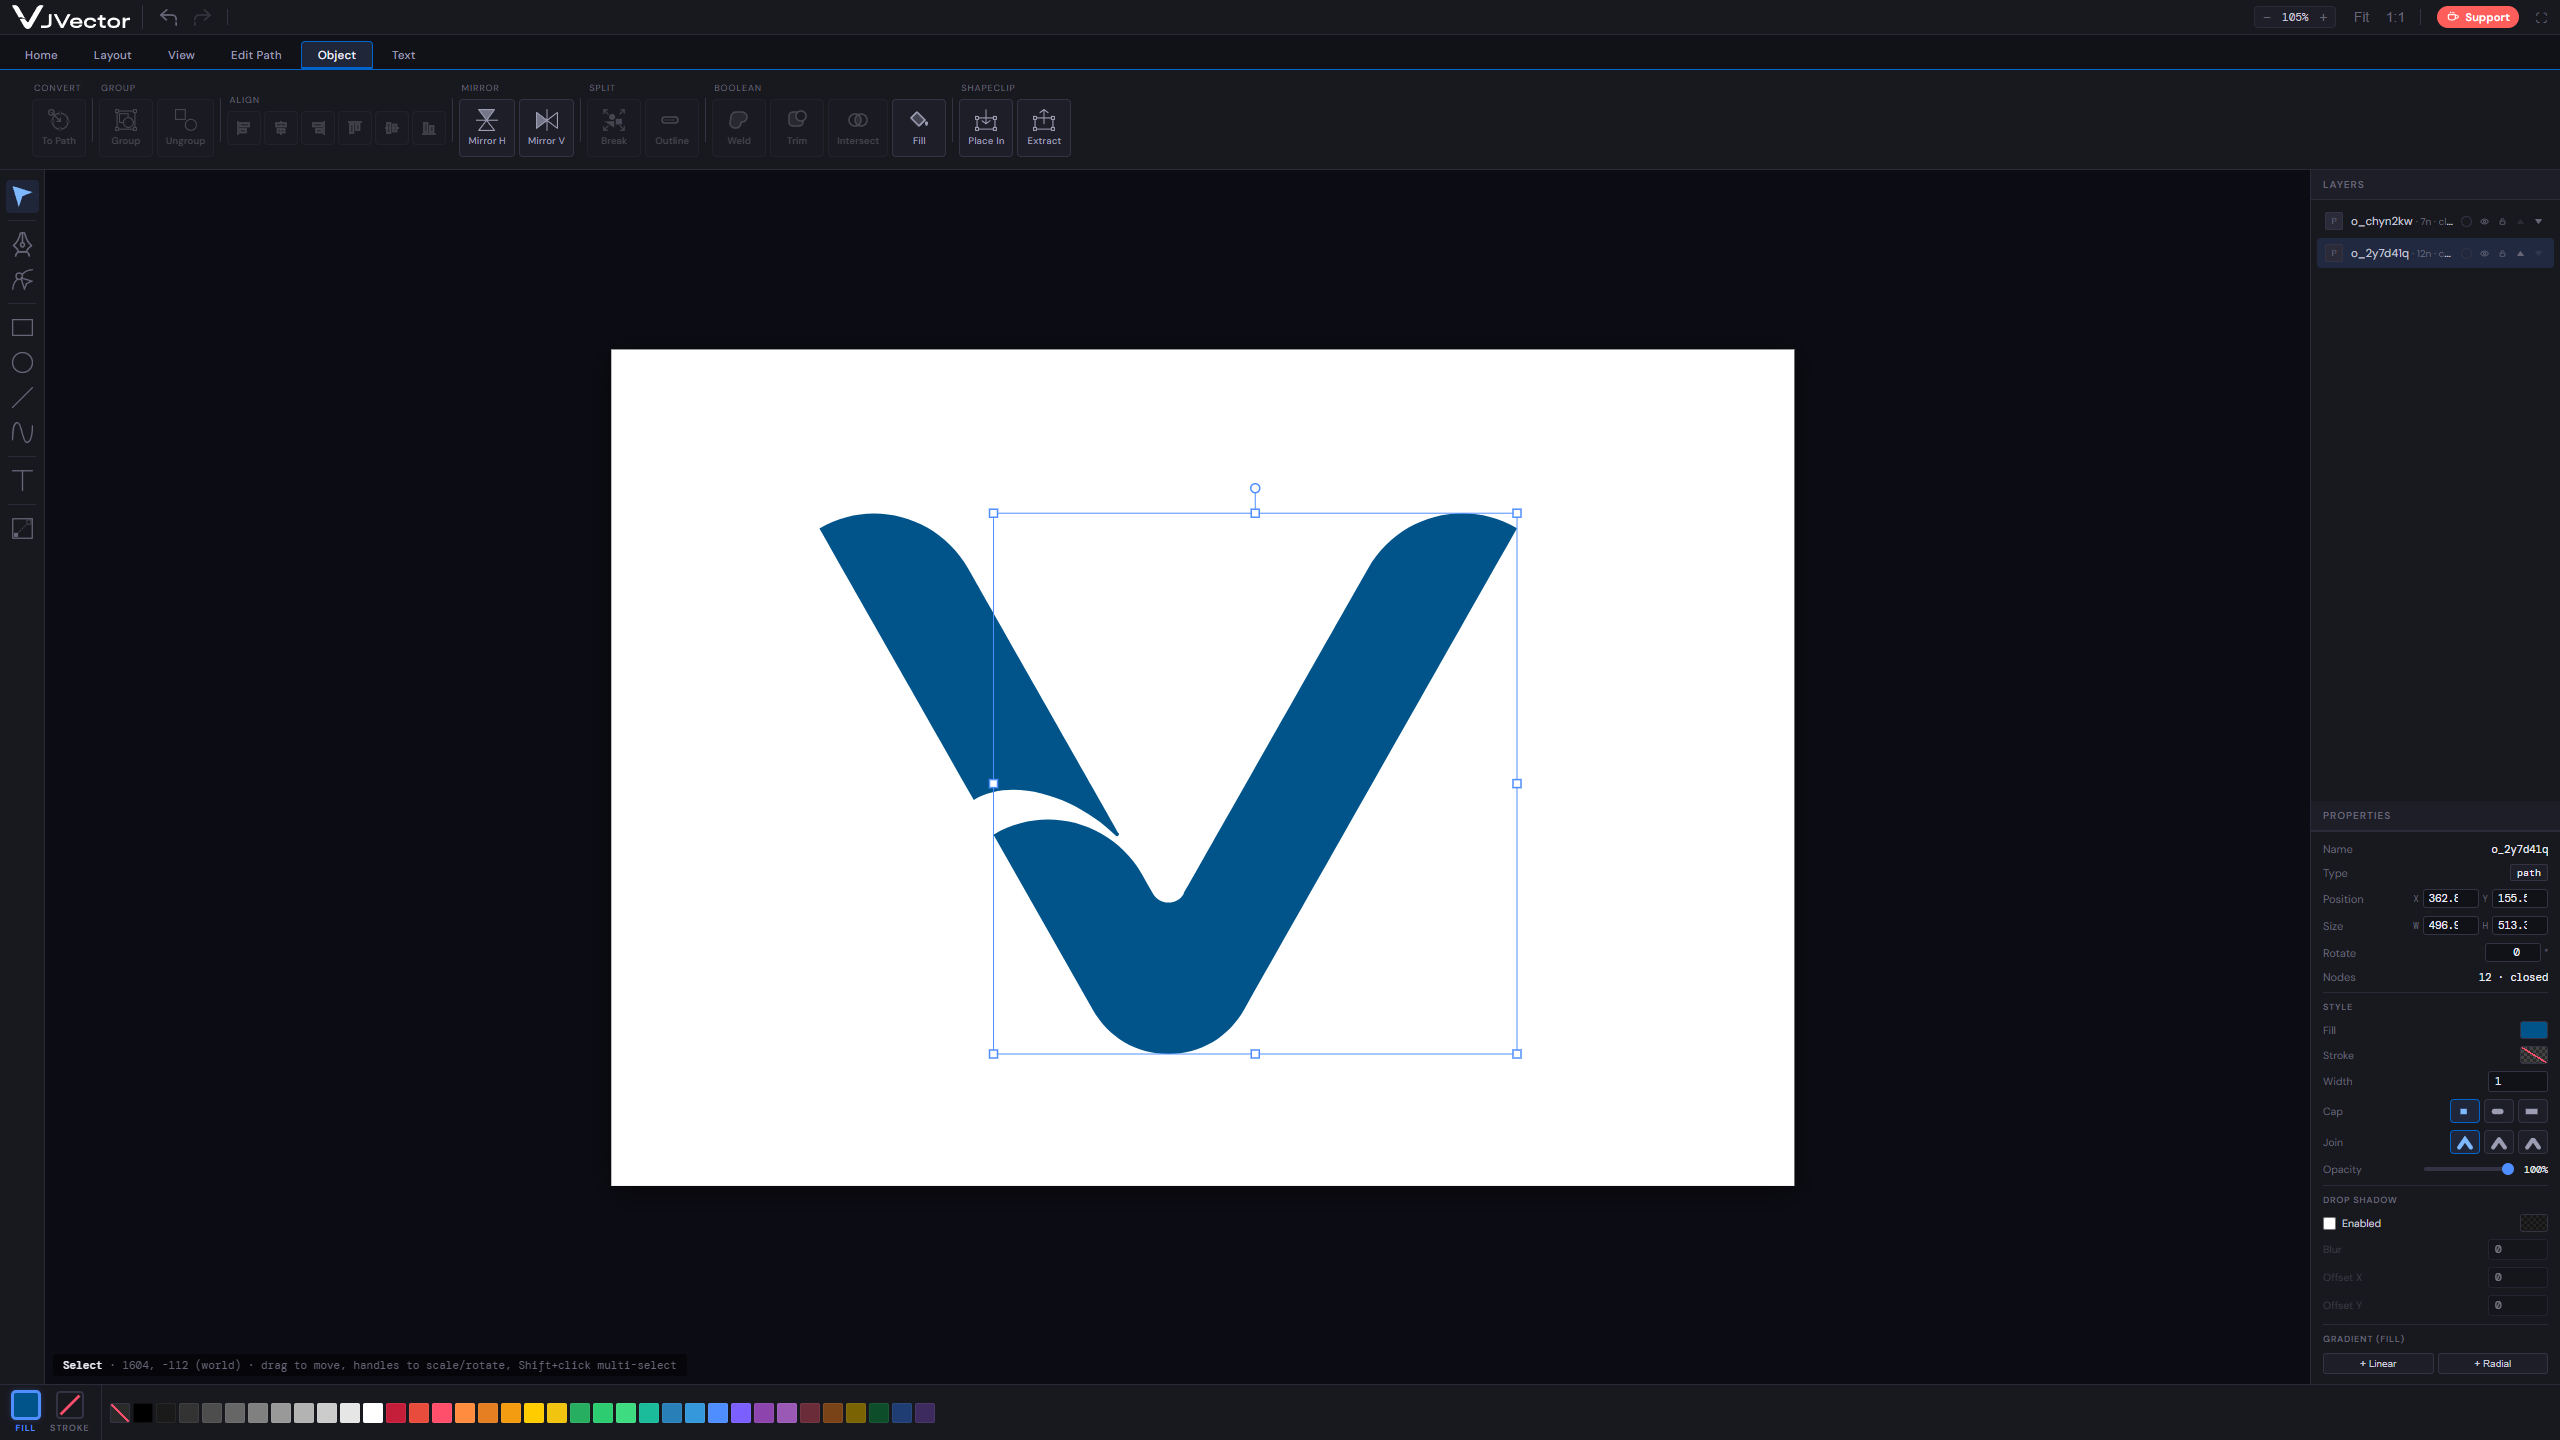
Task: Toggle lock on o_2y7d41q layer
Action: click(2502, 253)
